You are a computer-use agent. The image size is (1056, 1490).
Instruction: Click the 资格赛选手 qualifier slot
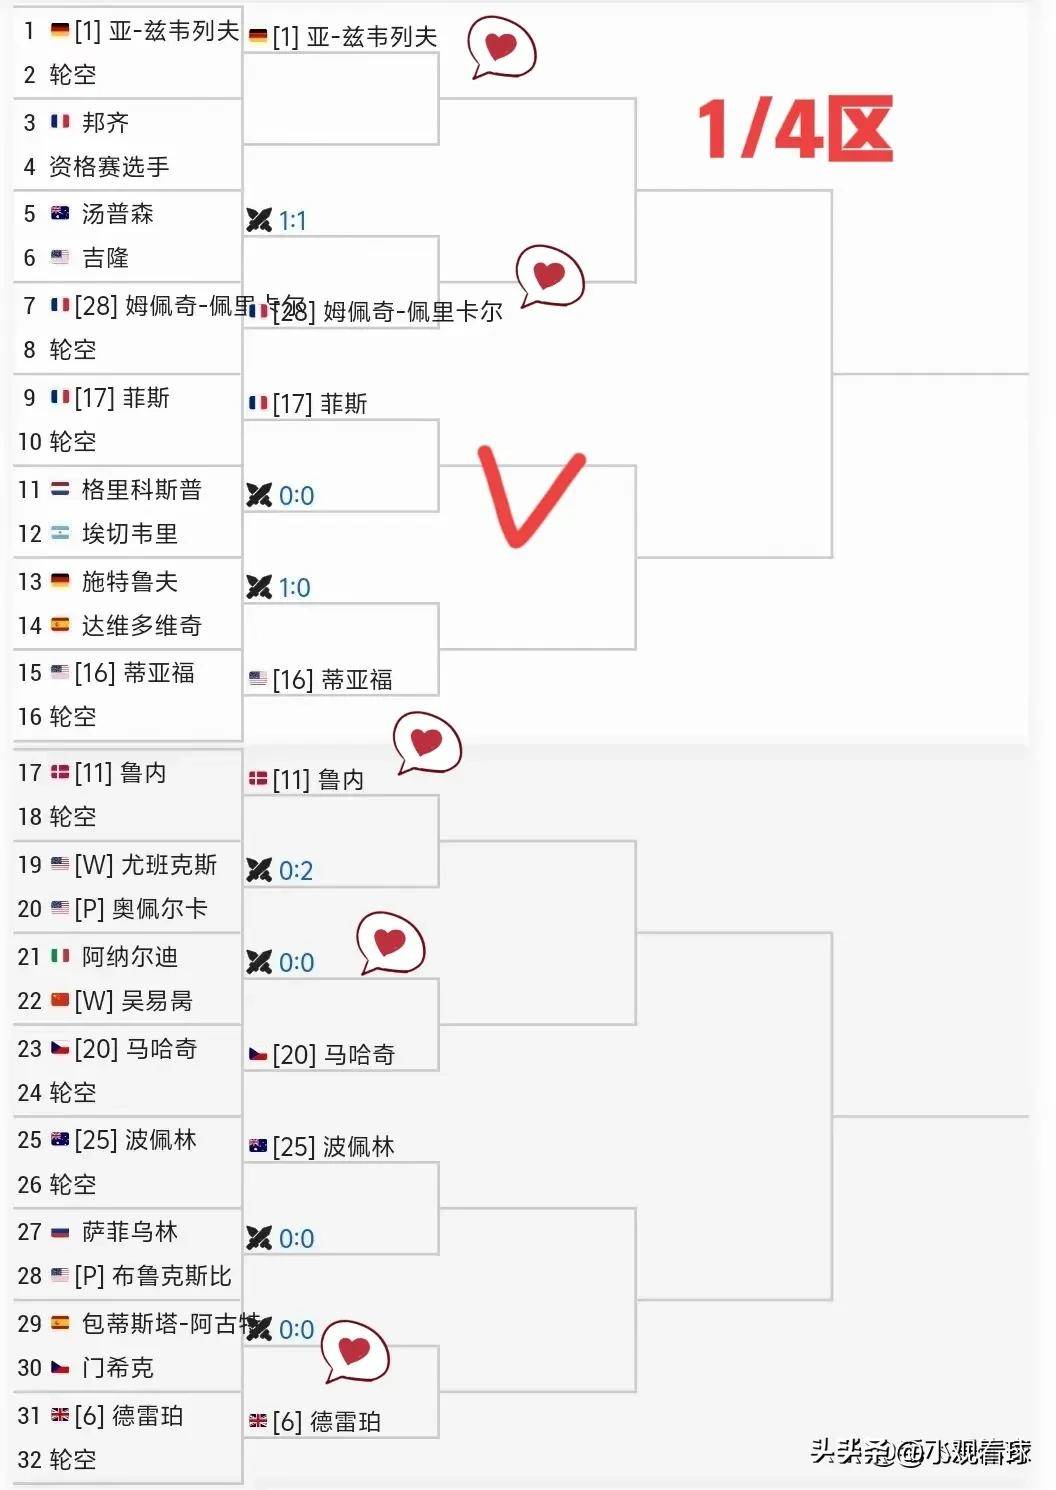pyautogui.click(x=109, y=166)
